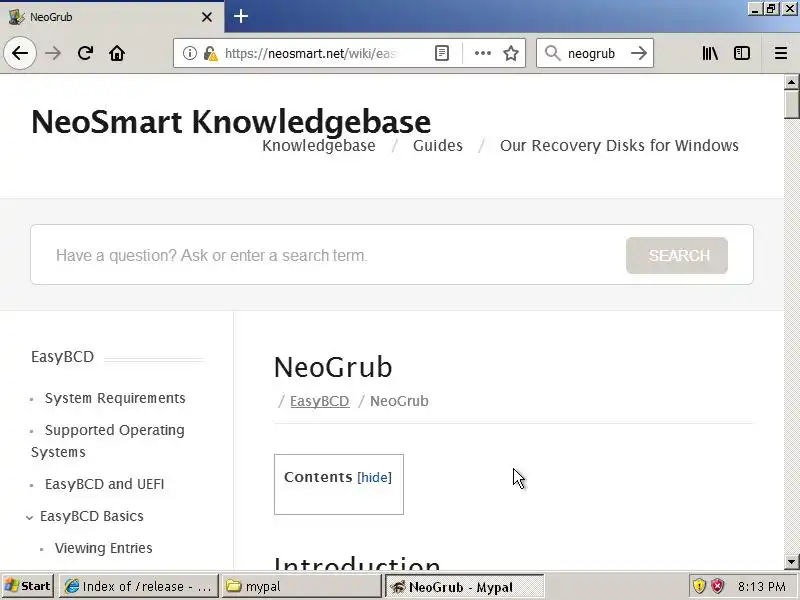Click the search magnifier icon in search box
This screenshot has width=800, height=600.
pos(553,53)
